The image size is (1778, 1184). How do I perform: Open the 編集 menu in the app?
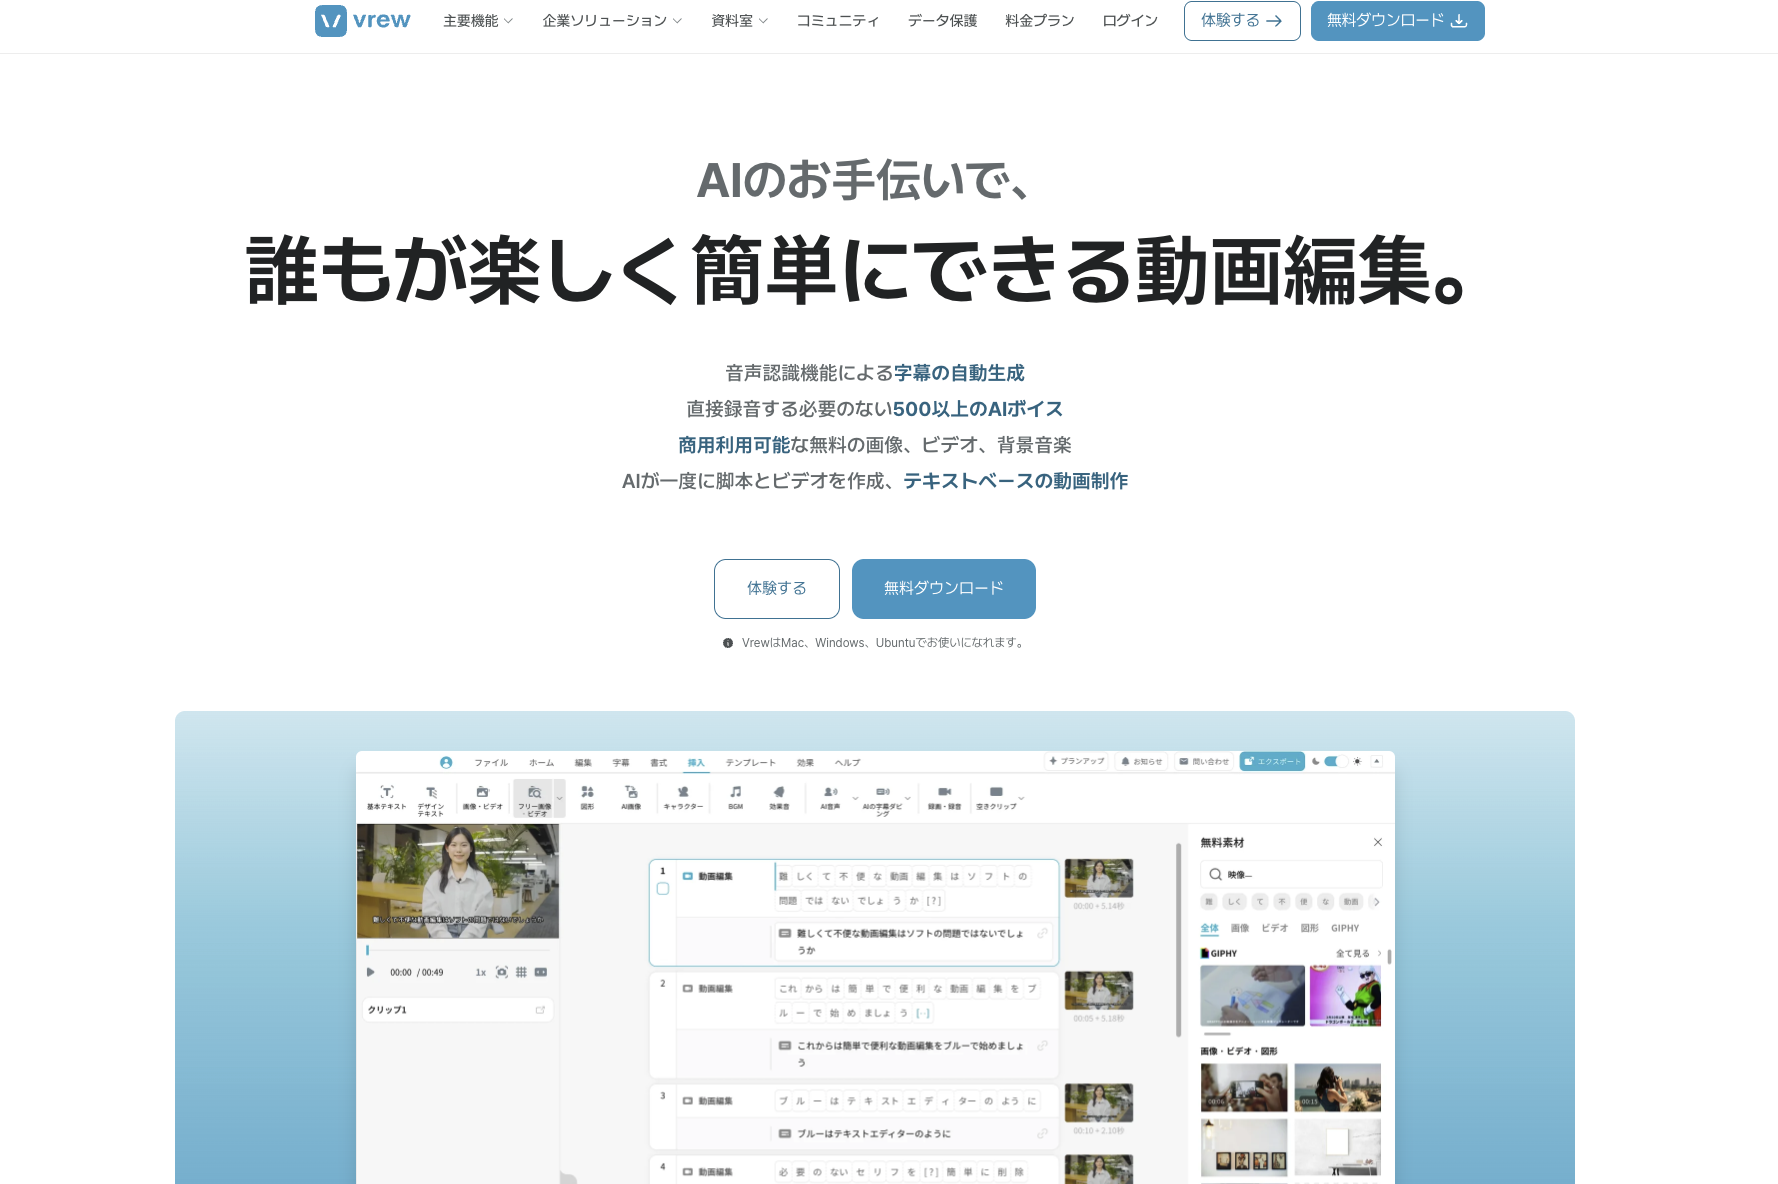tap(583, 762)
